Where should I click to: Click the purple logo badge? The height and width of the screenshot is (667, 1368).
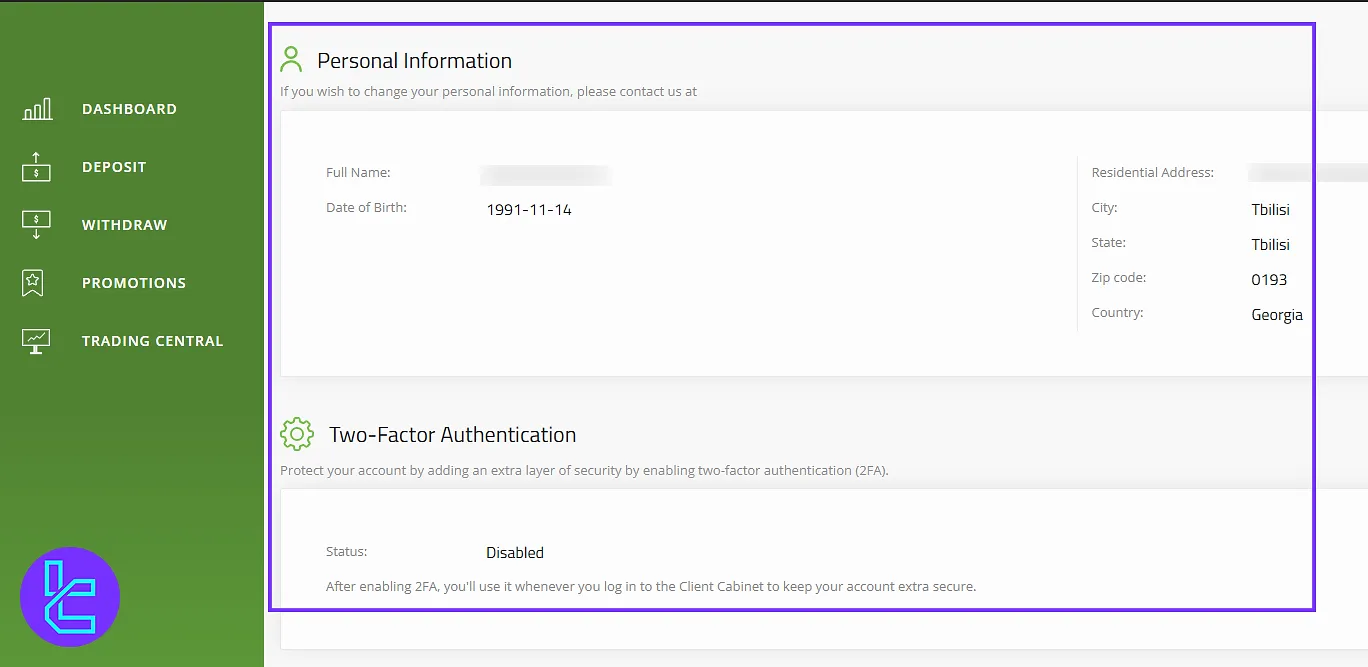pyautogui.click(x=70, y=597)
